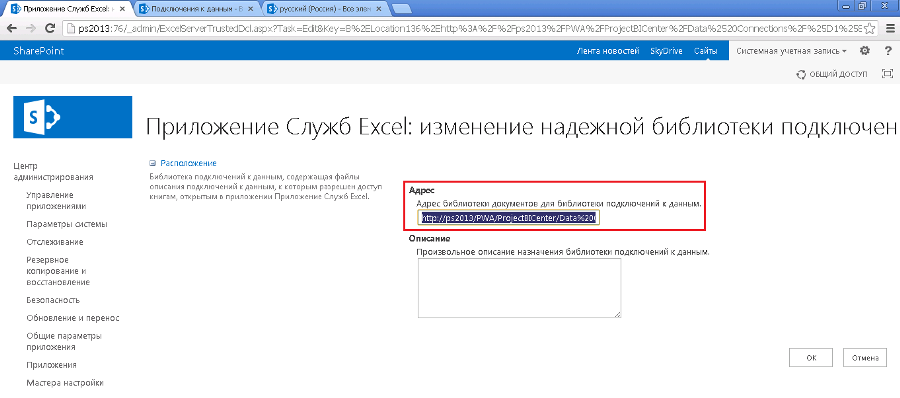Open a new browser tab
This screenshot has height=398, width=900.
[x=402, y=9]
